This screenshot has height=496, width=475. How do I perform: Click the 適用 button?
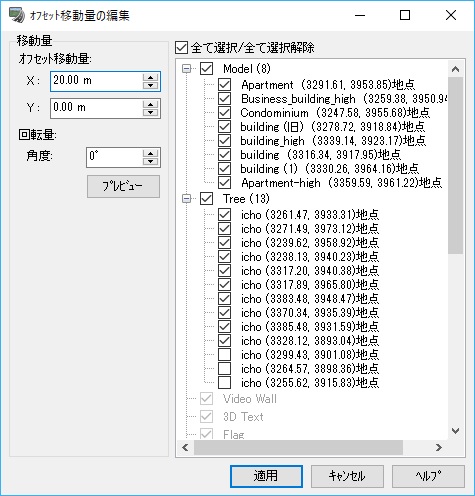pyautogui.click(x=266, y=476)
